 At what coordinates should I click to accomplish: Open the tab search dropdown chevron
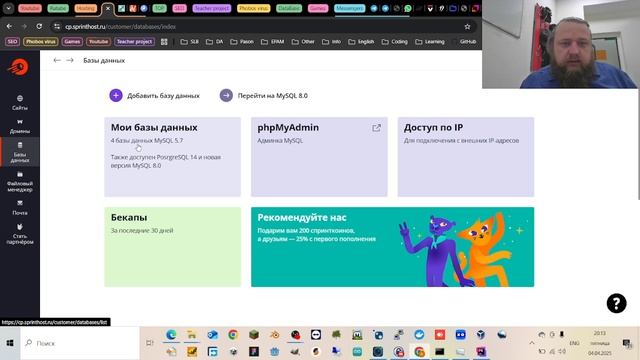[x=8, y=8]
